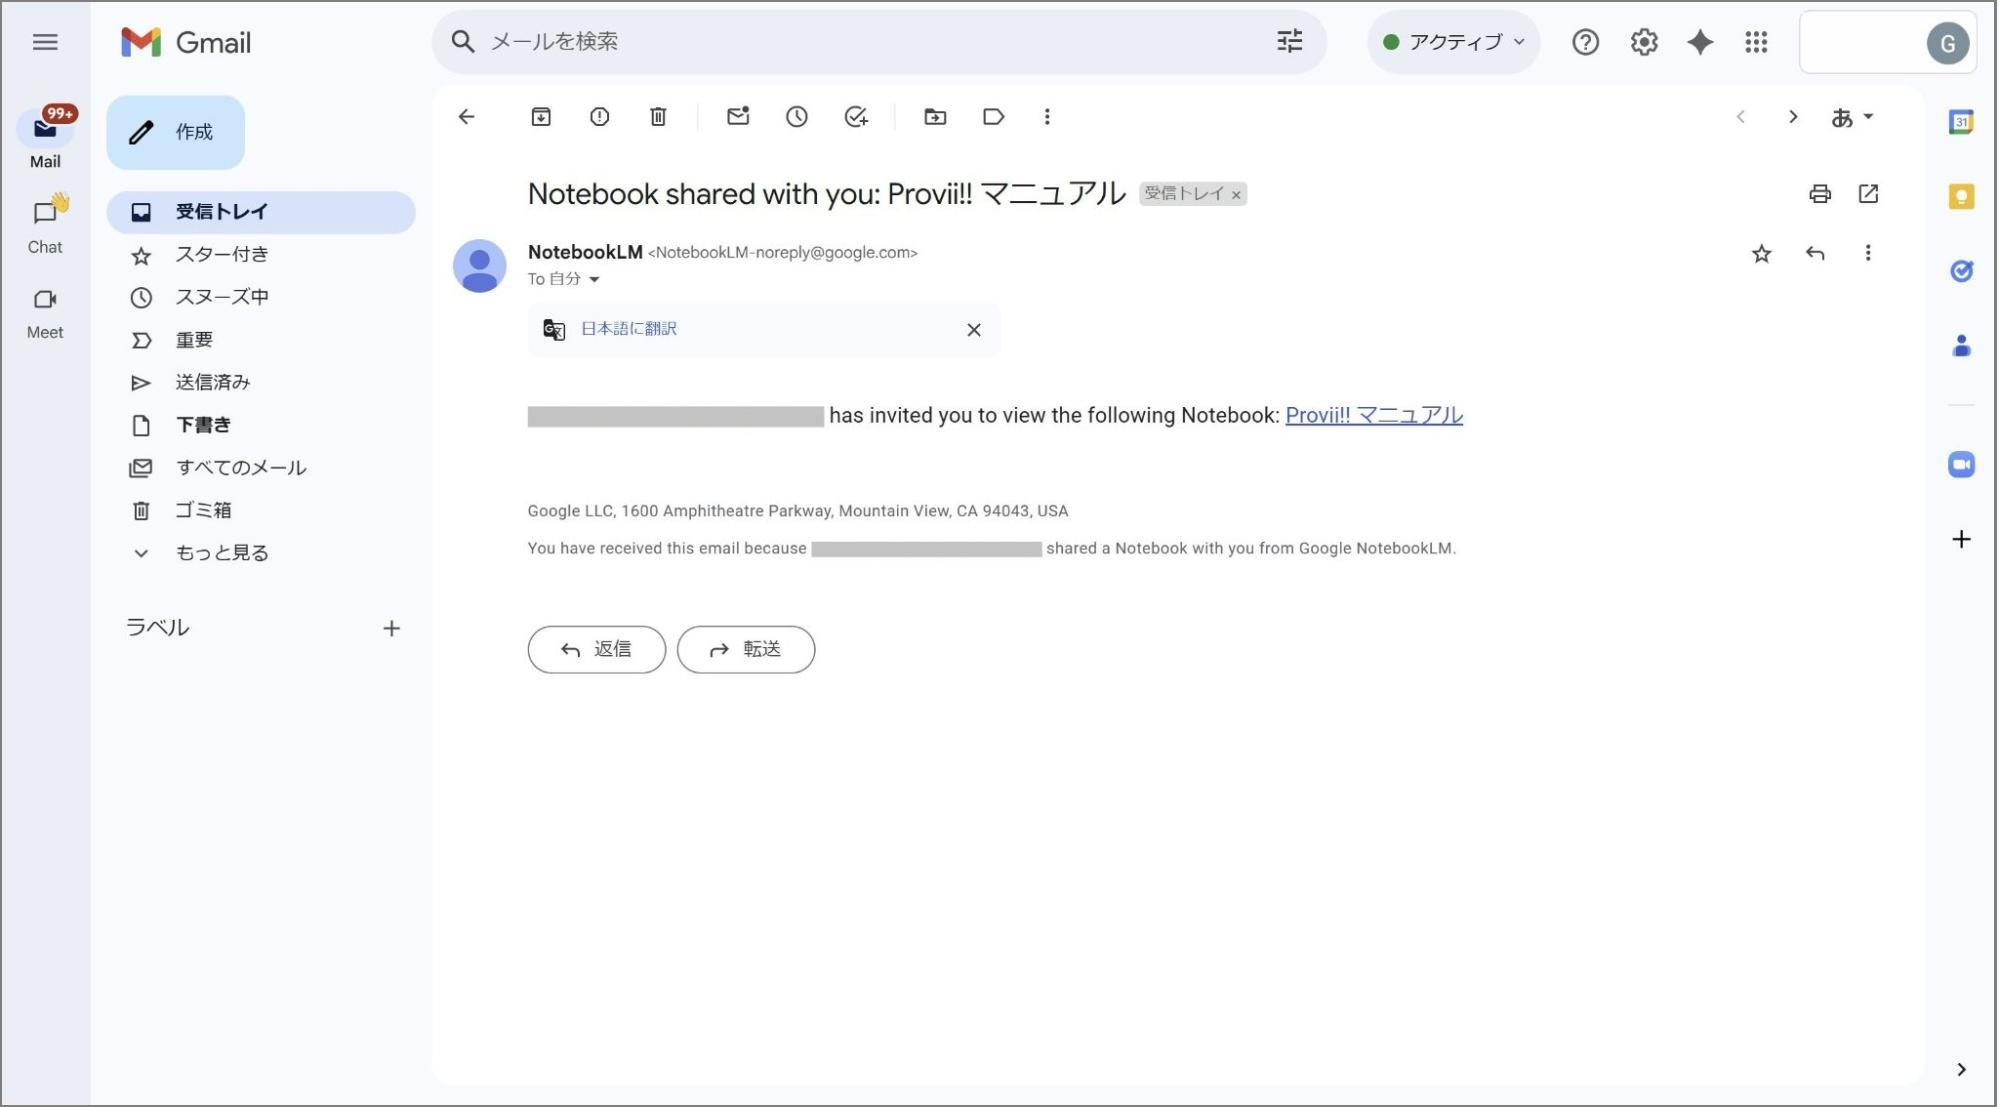Screen dimensions: 1999x1107
Task: Open Meet in the left rail
Action: [45, 312]
